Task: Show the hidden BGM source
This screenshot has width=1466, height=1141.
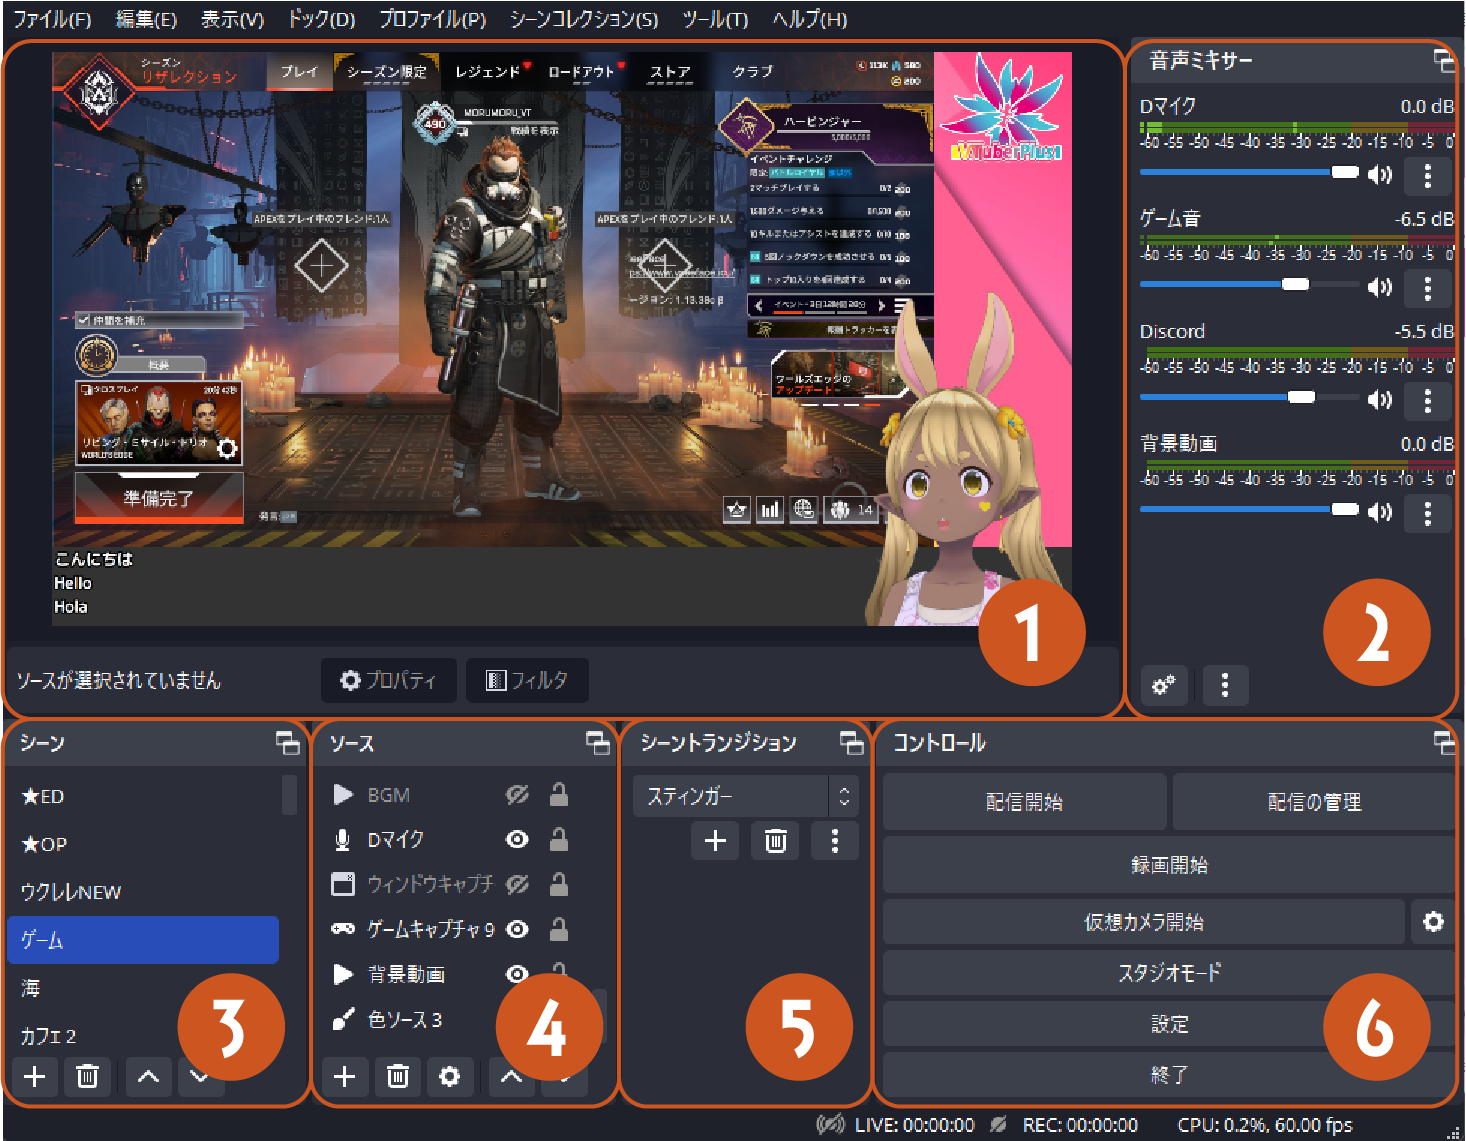Action: (x=517, y=795)
